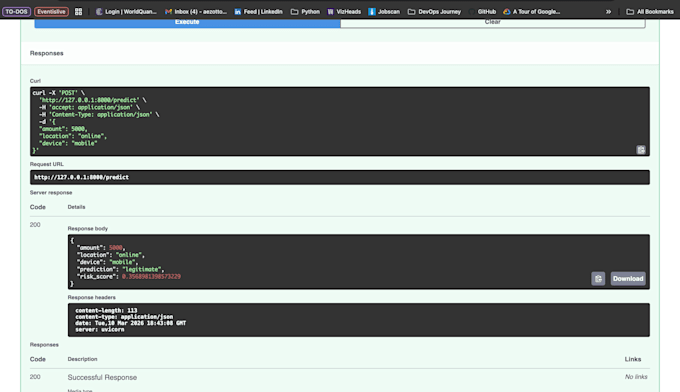The width and height of the screenshot is (680, 392).
Task: Click the "amount": 5000 line in response body
Action: coord(101,248)
